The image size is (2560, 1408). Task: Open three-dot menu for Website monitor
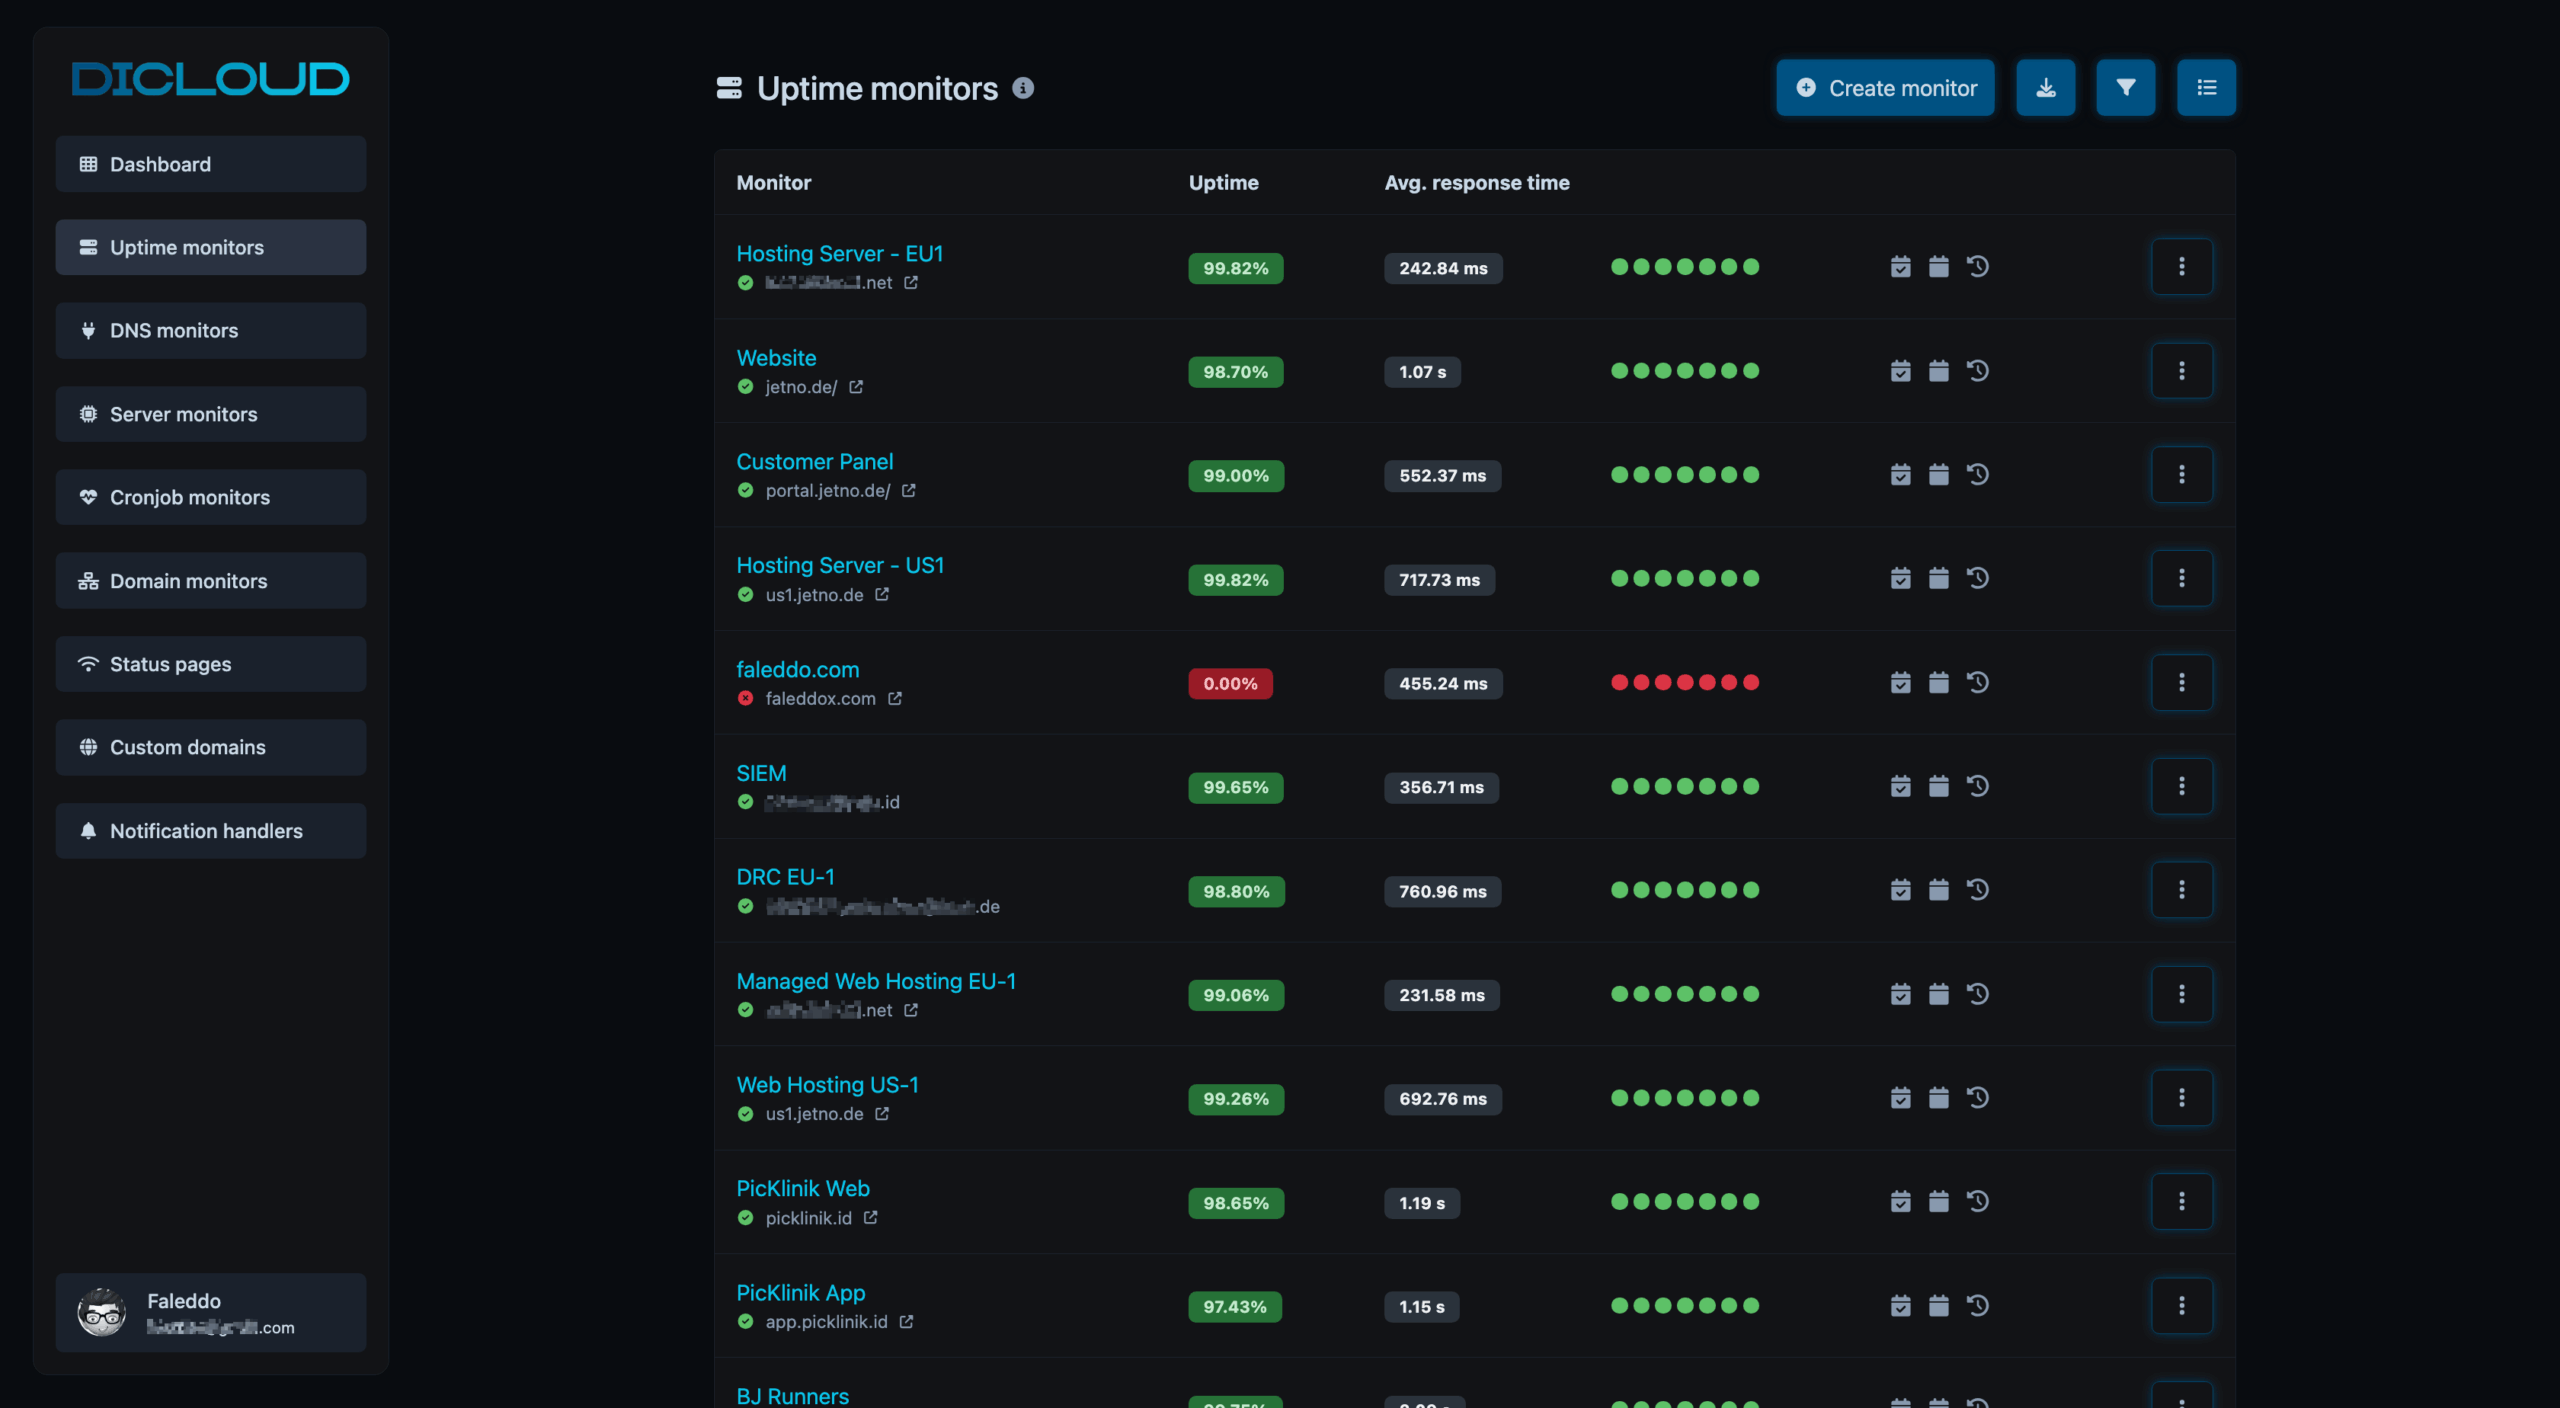[2181, 371]
